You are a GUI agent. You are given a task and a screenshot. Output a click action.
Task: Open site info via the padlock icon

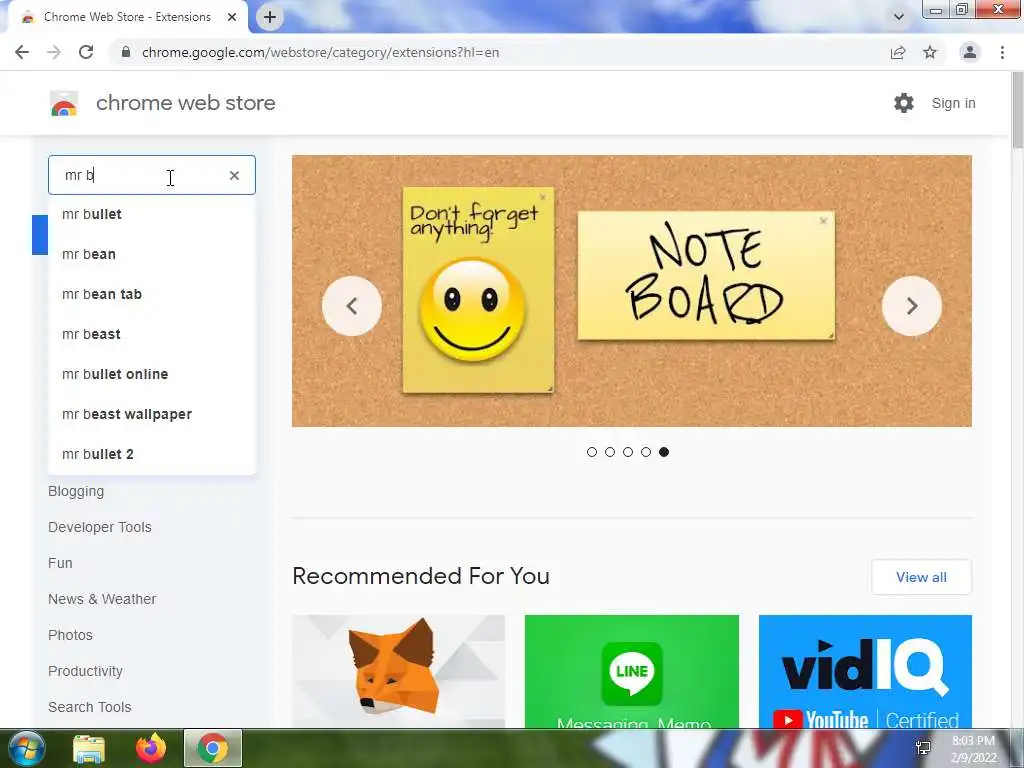(126, 52)
